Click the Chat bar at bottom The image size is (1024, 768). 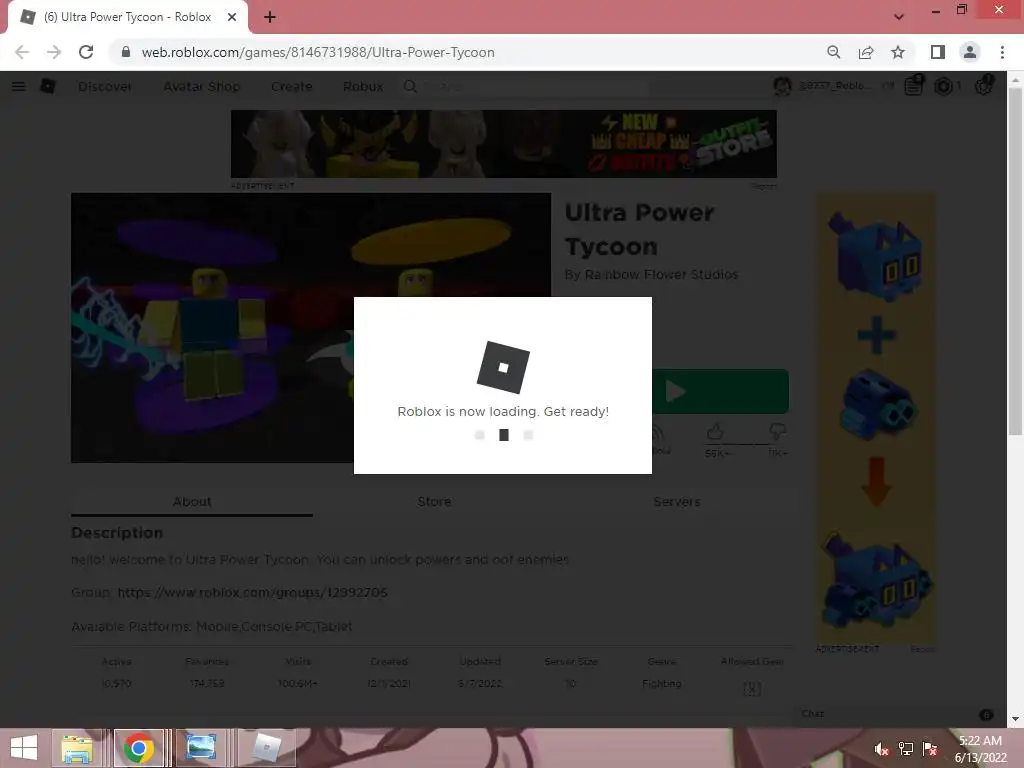[897, 714]
